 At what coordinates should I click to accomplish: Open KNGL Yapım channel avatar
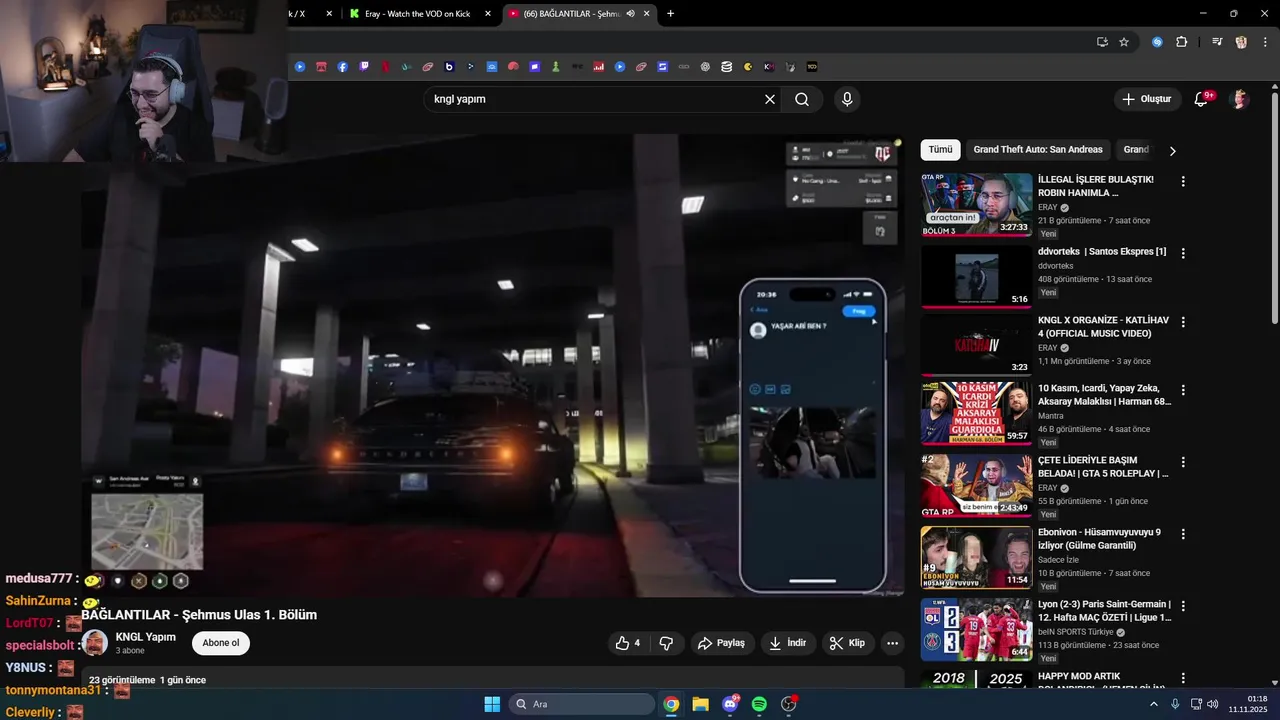tap(95, 643)
